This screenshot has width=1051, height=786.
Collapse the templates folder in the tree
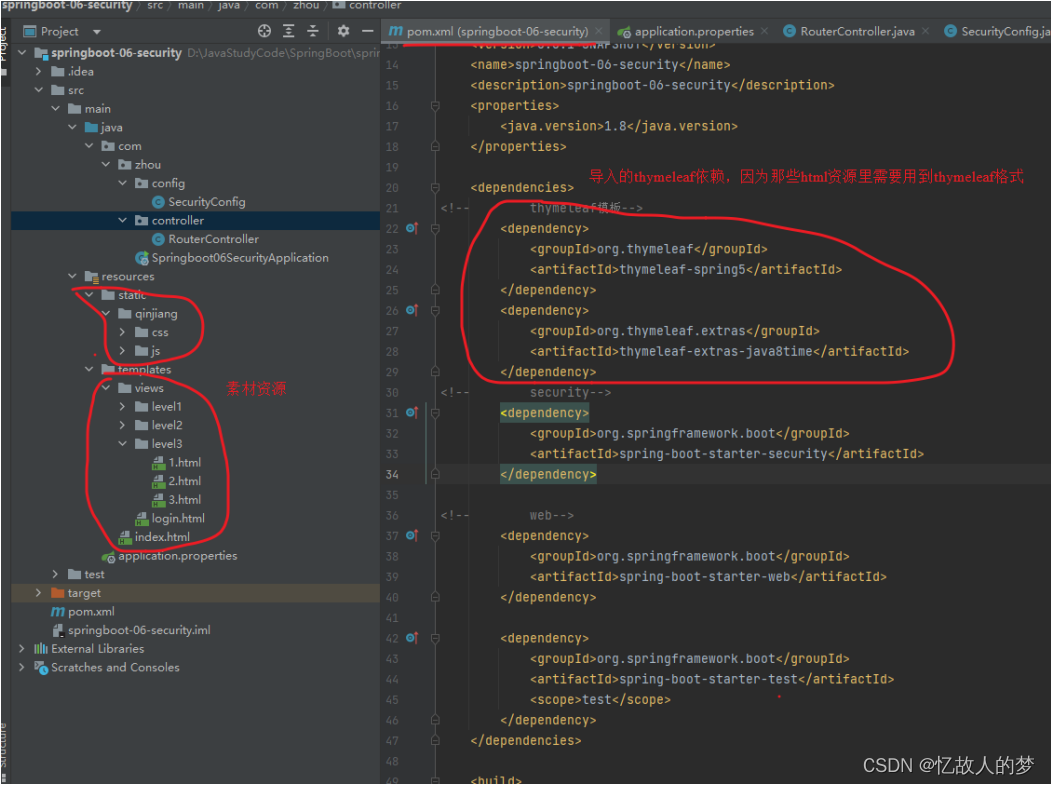coord(89,369)
